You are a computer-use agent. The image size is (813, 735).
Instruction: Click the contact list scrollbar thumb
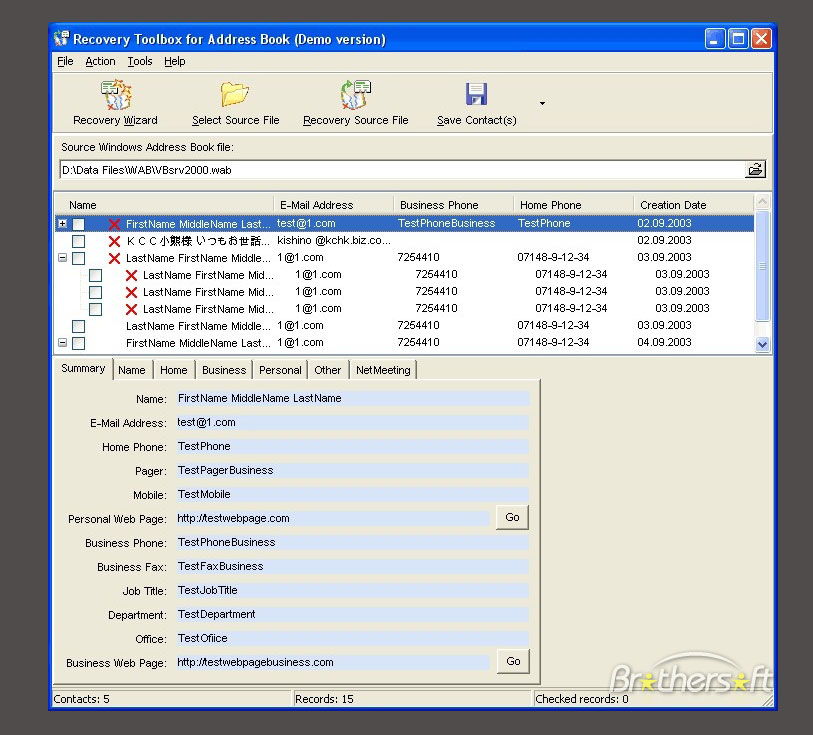762,266
